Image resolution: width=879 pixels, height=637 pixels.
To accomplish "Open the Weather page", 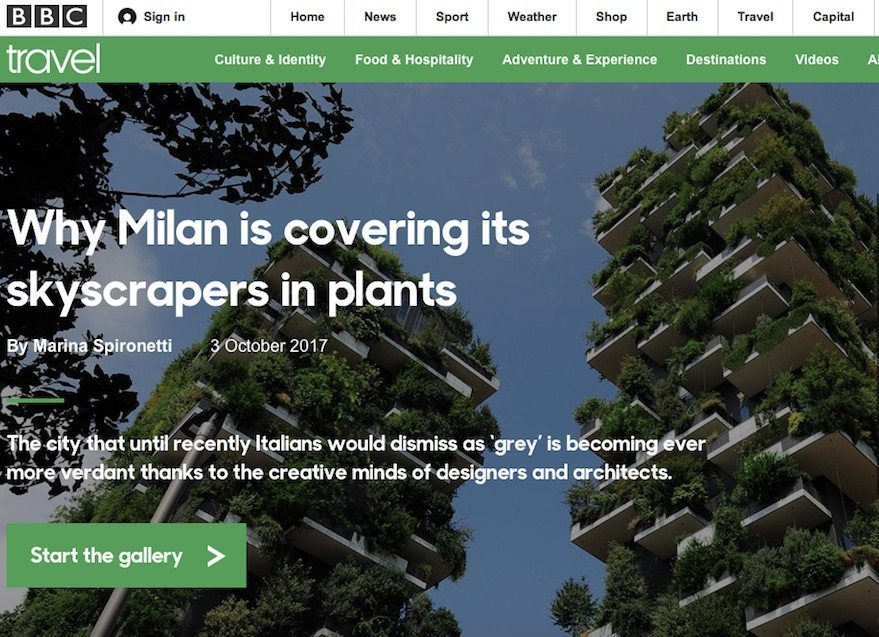I will click(x=532, y=17).
